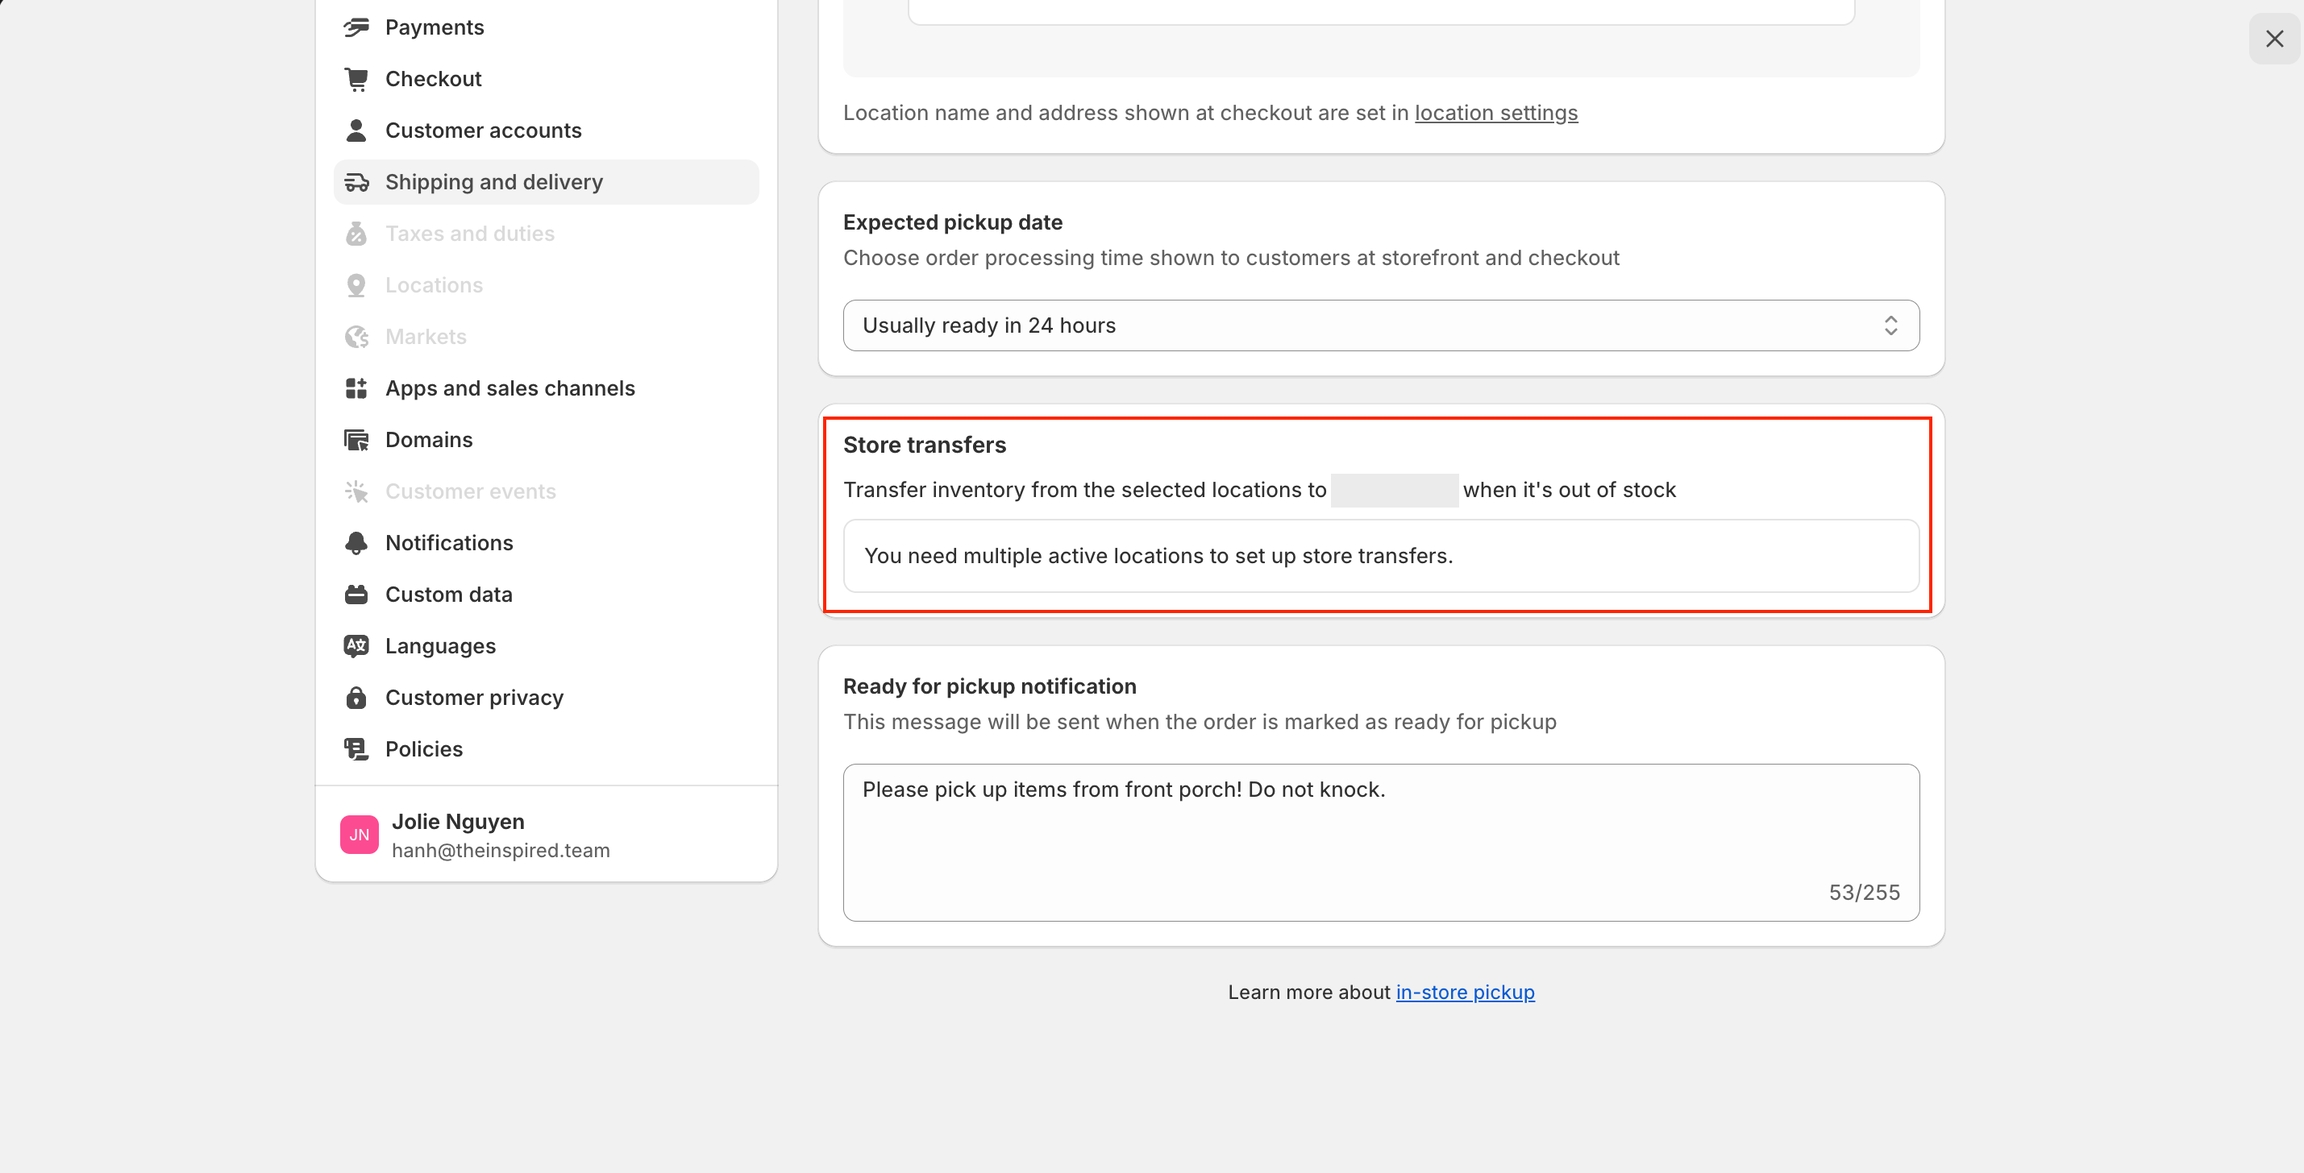
Task: Click the Notifications bell icon
Action: tap(356, 543)
